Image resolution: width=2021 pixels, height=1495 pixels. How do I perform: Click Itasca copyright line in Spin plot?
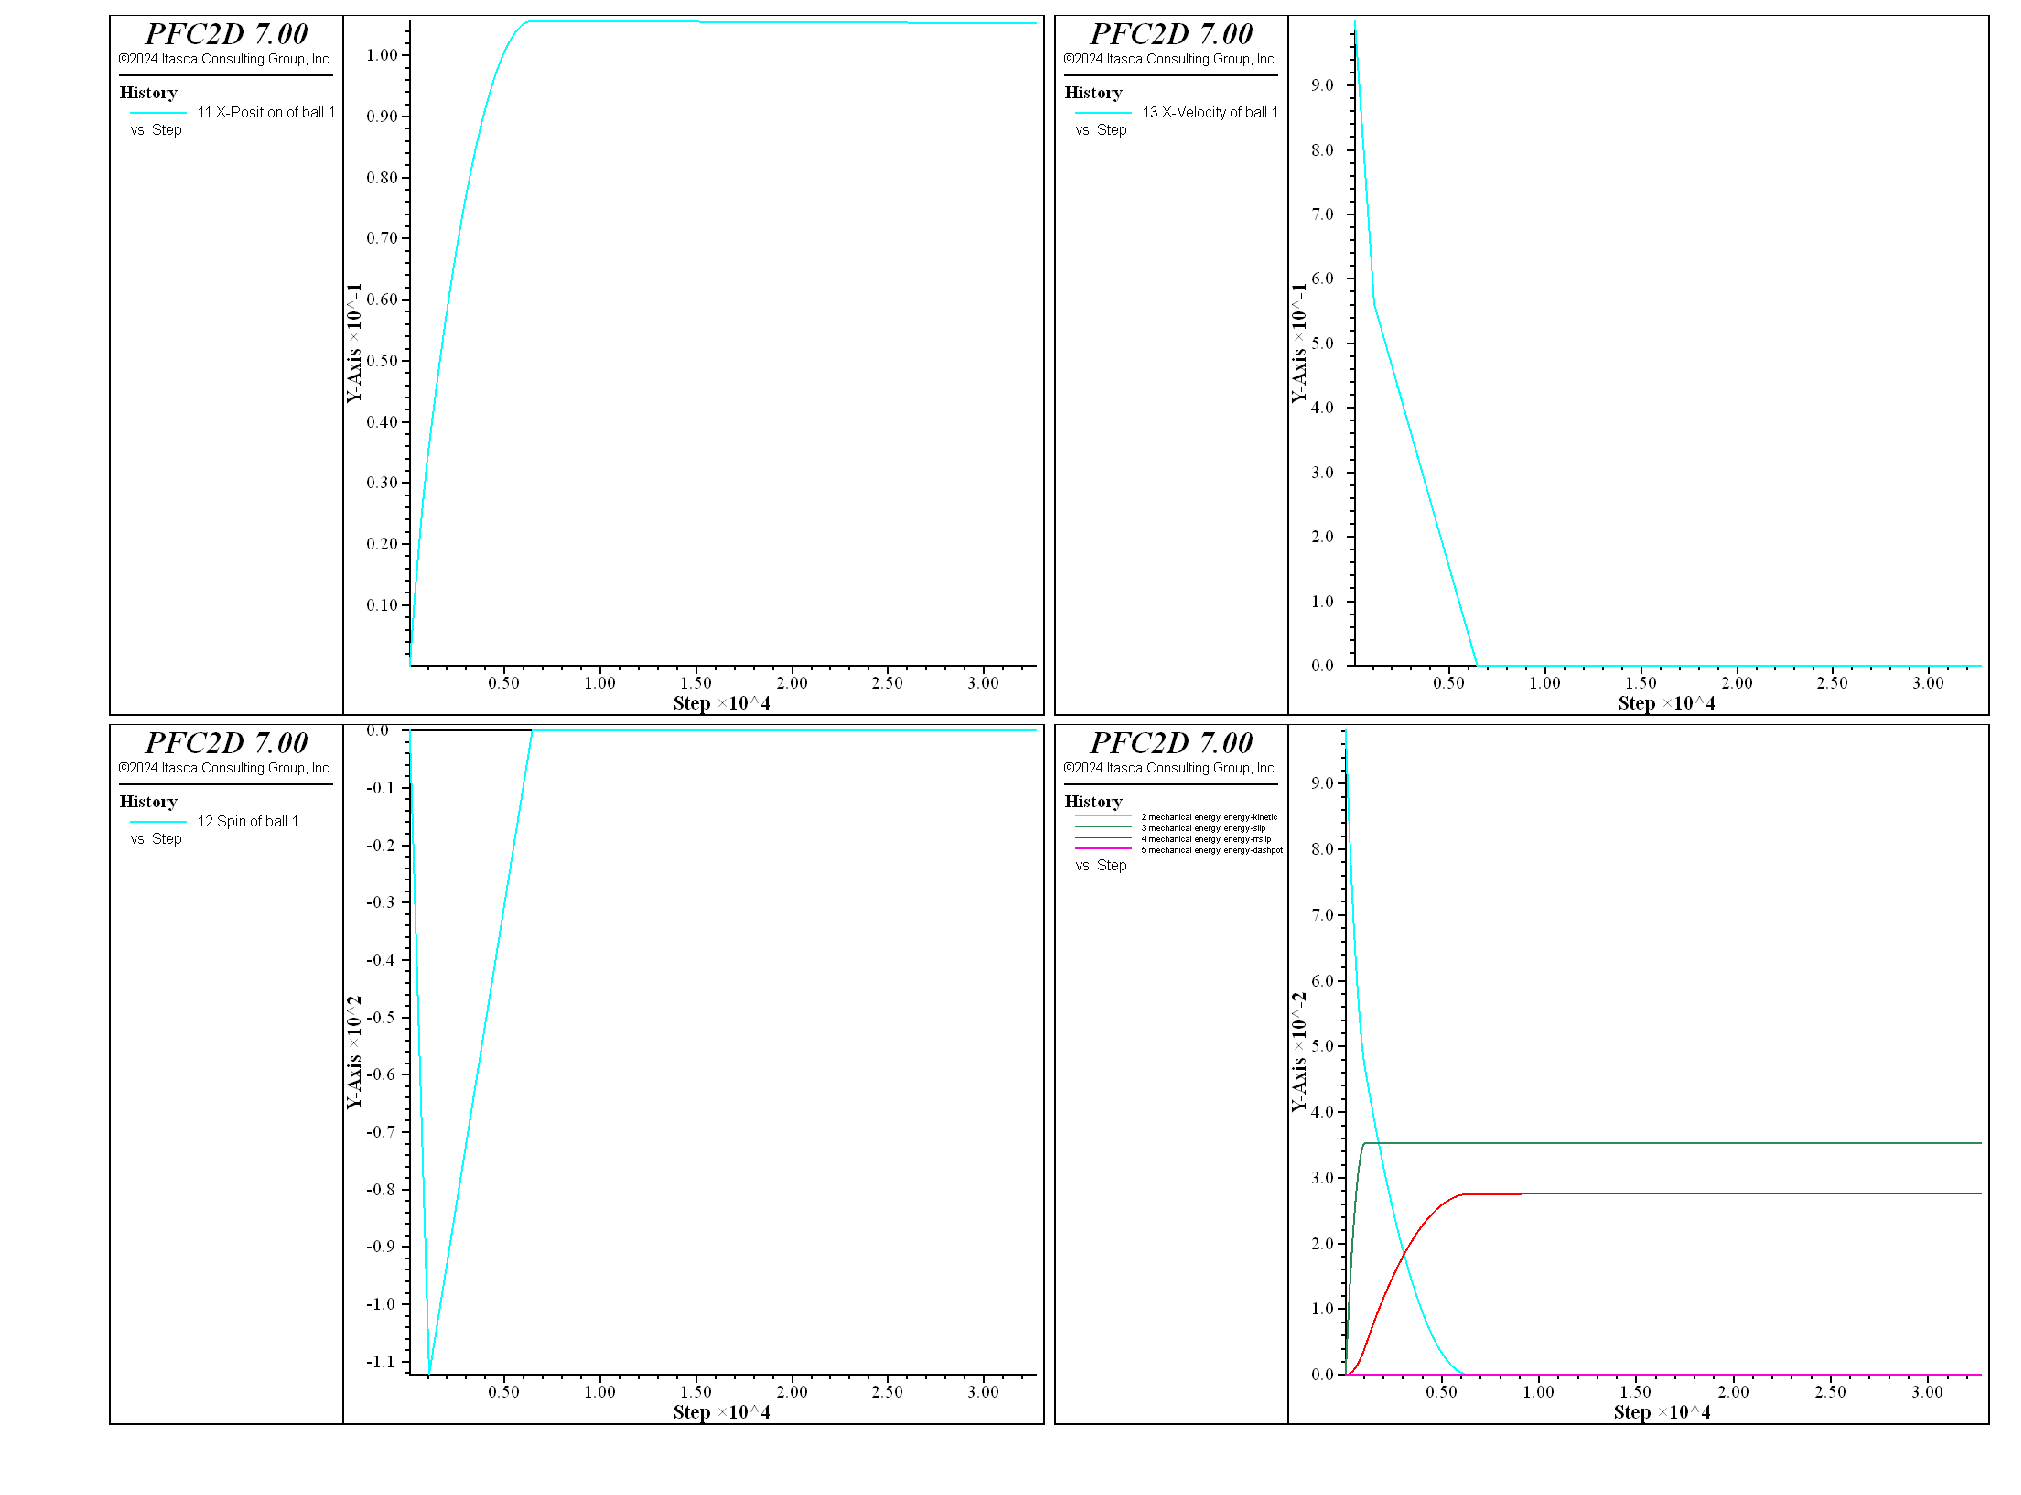[224, 768]
